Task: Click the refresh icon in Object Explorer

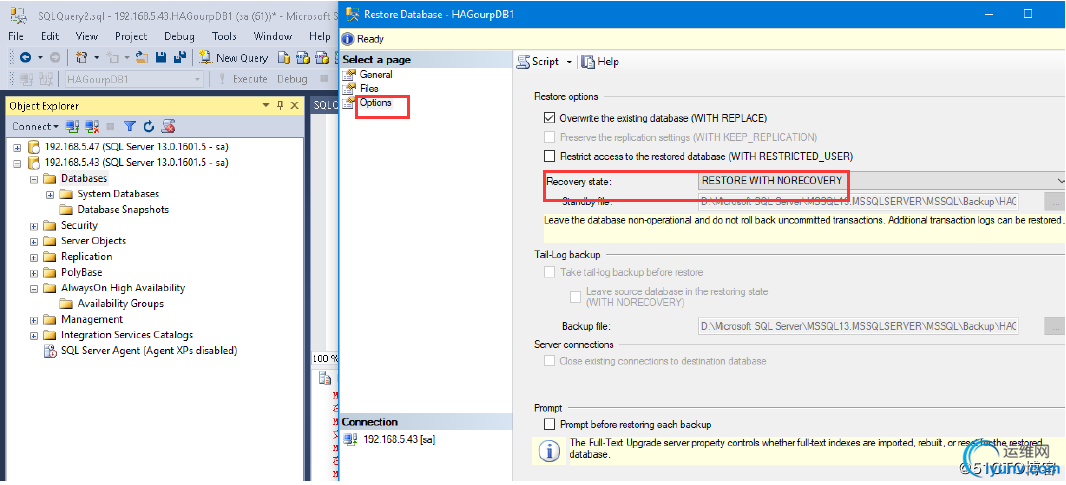Action: click(148, 126)
